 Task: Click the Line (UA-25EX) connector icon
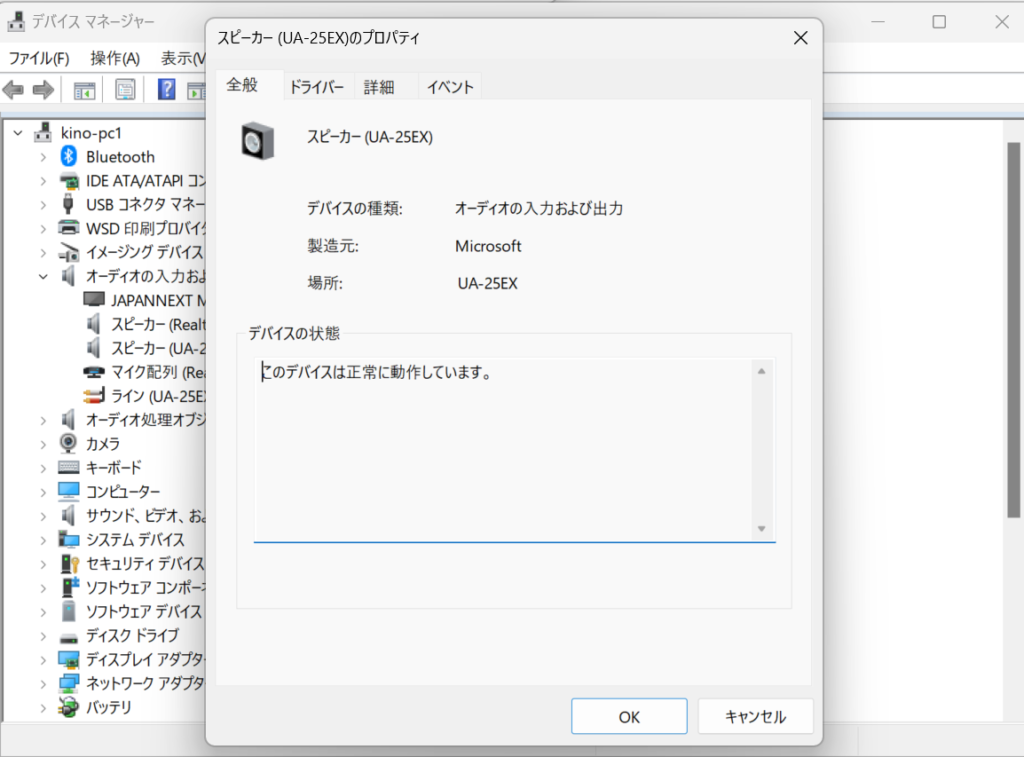pyautogui.click(x=94, y=395)
